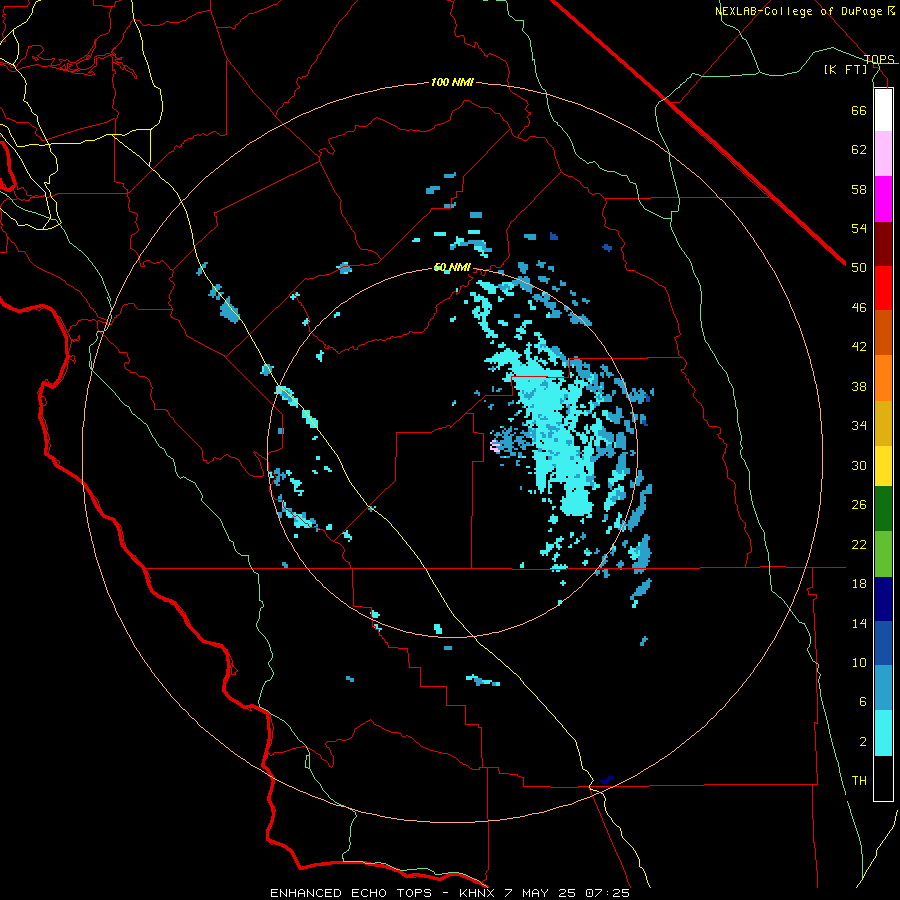Click the dark green legend swatch

(883, 509)
